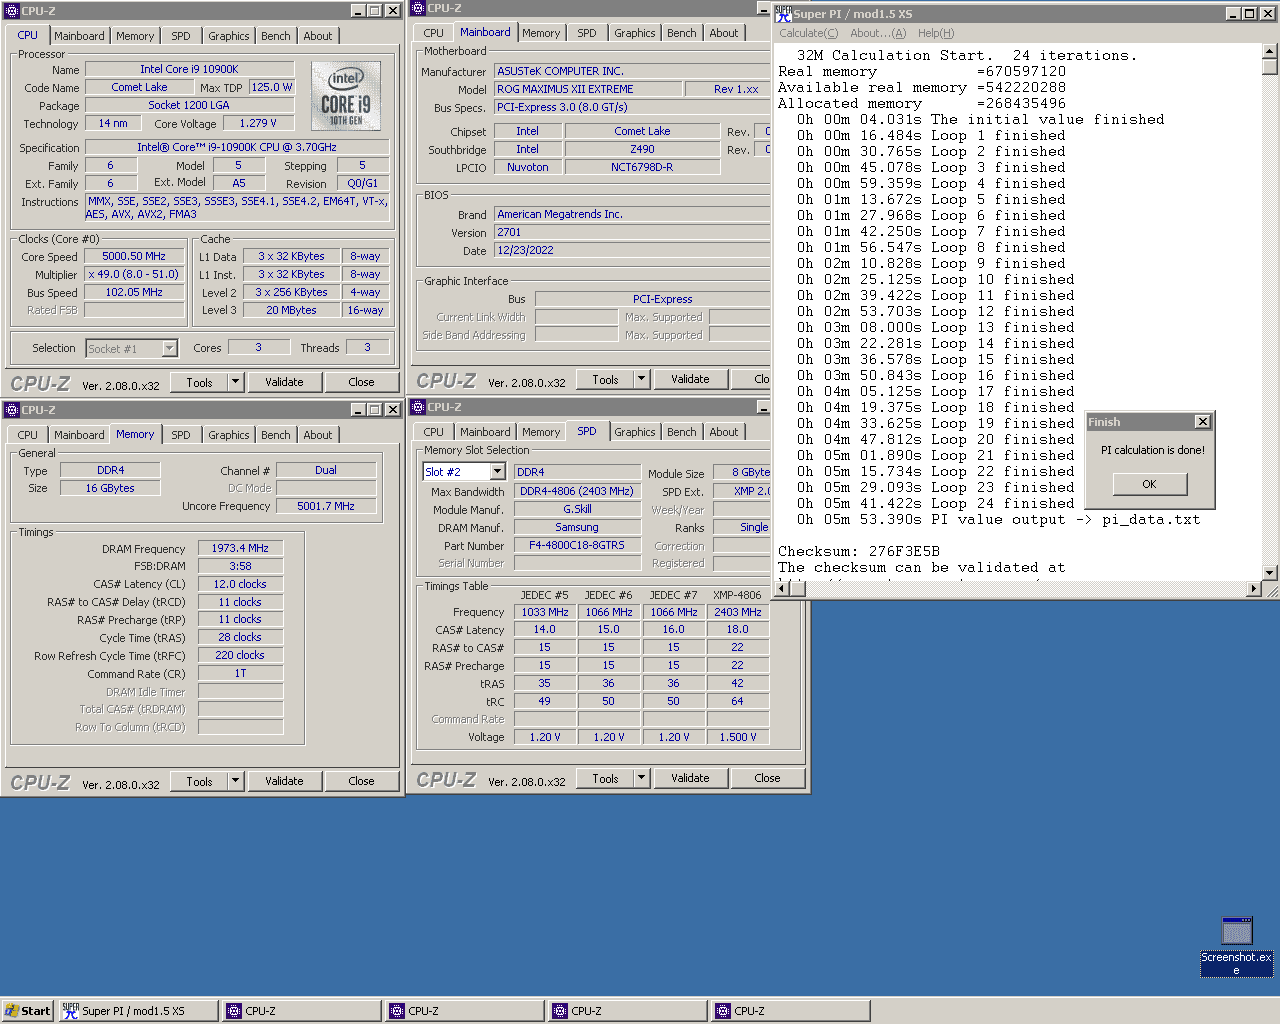The width and height of the screenshot is (1280, 1024).
Task: Click the Core Voltage 1.279 V value
Action: tap(257, 123)
